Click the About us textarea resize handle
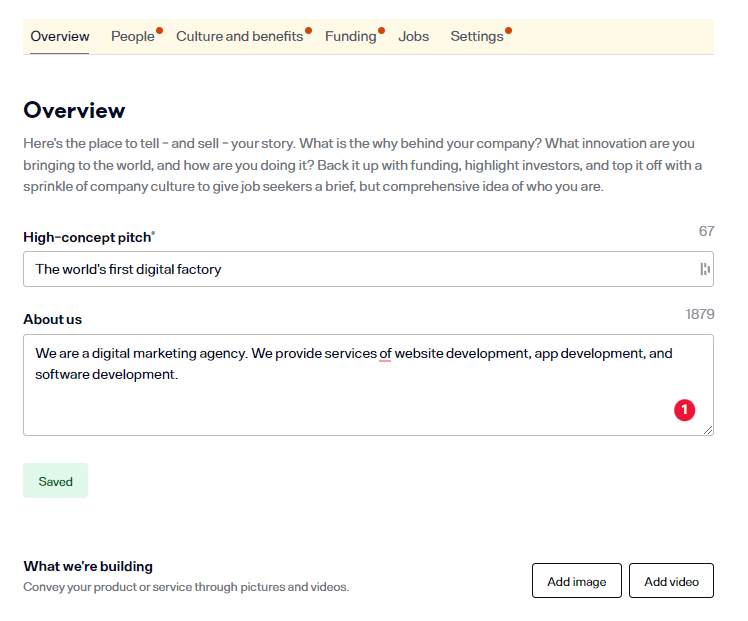748x621 pixels. click(x=708, y=429)
